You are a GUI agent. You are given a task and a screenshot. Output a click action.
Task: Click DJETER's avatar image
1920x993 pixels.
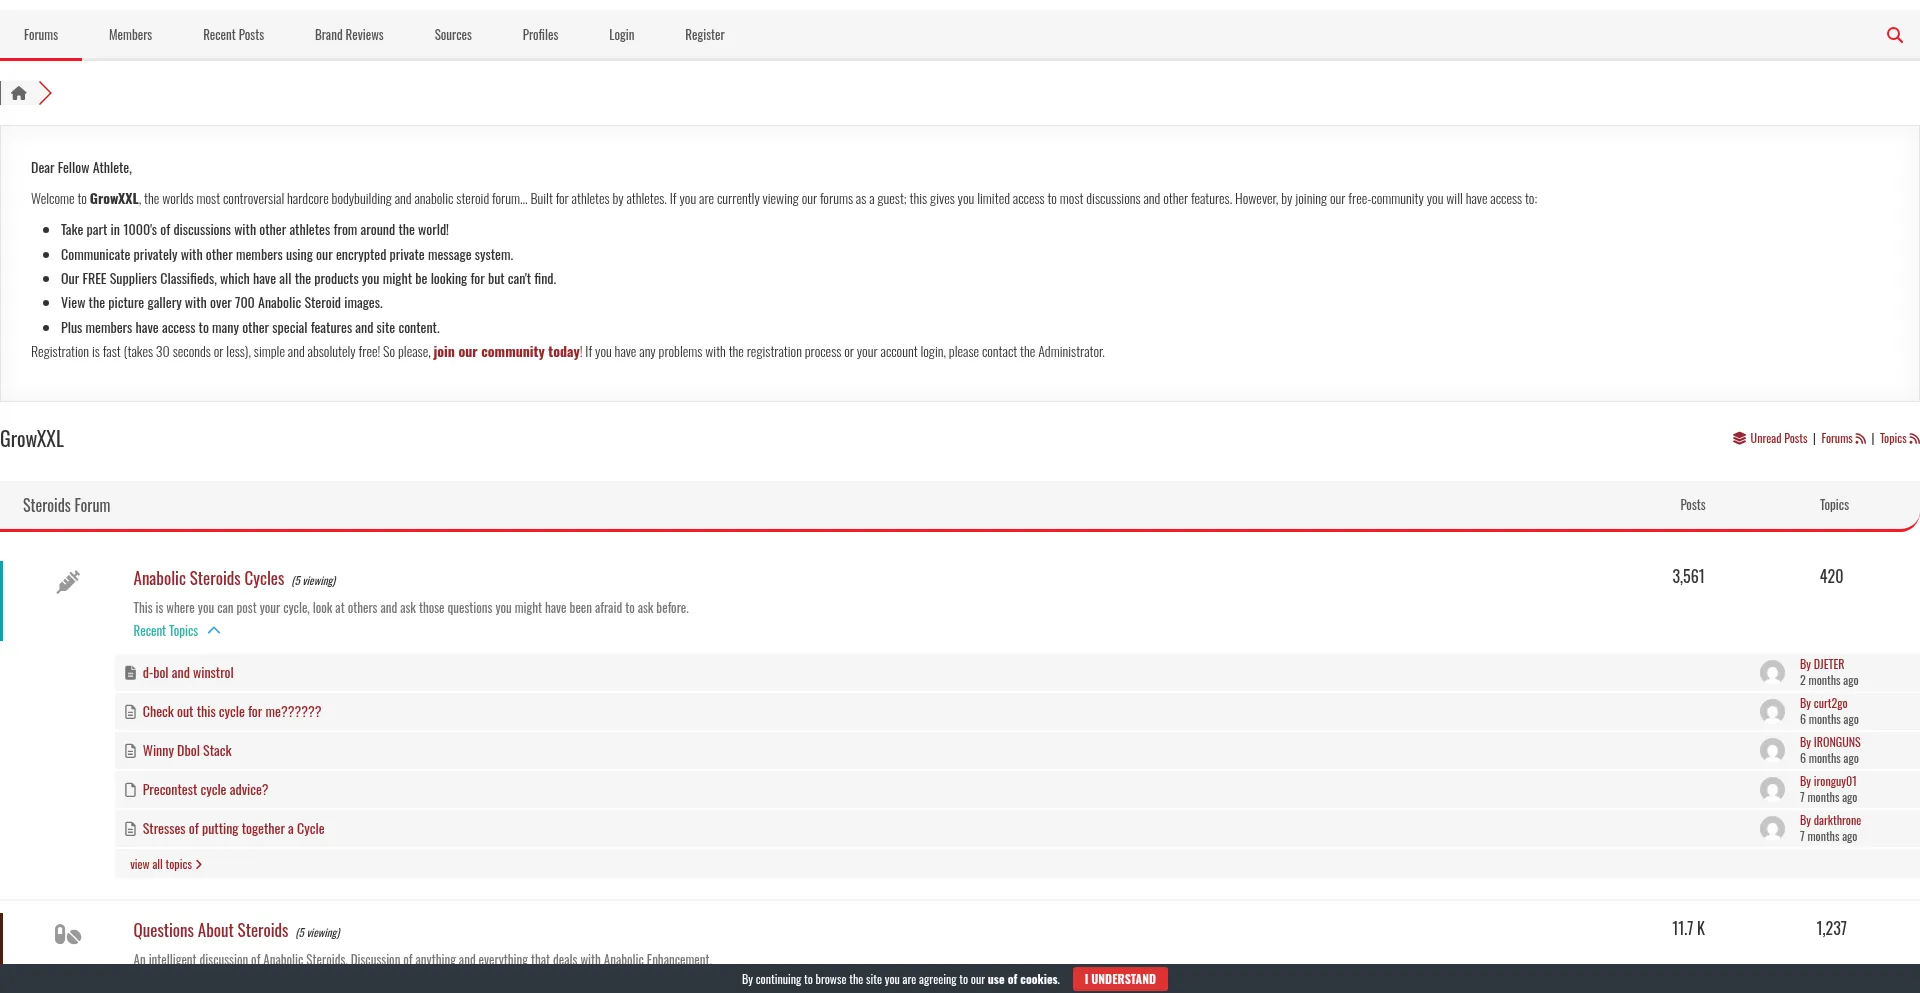point(1772,672)
